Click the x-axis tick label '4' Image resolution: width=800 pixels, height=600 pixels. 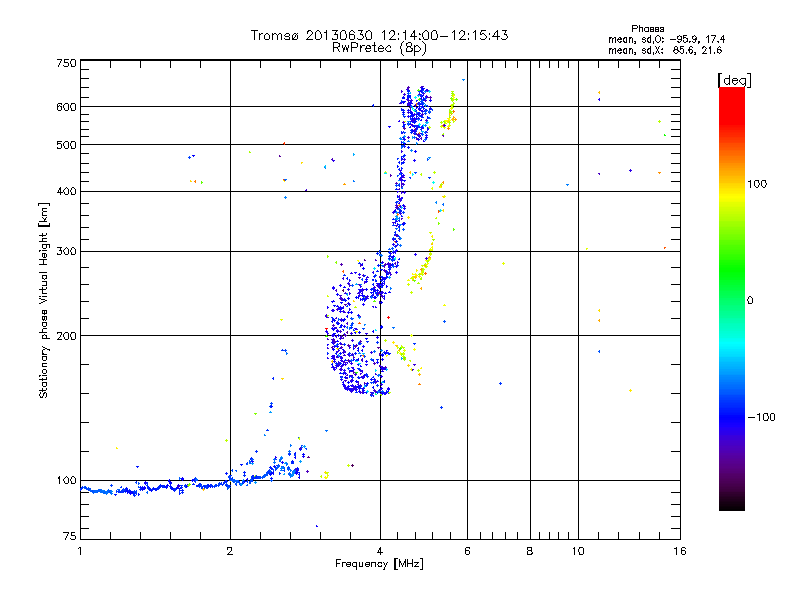[x=380, y=551]
